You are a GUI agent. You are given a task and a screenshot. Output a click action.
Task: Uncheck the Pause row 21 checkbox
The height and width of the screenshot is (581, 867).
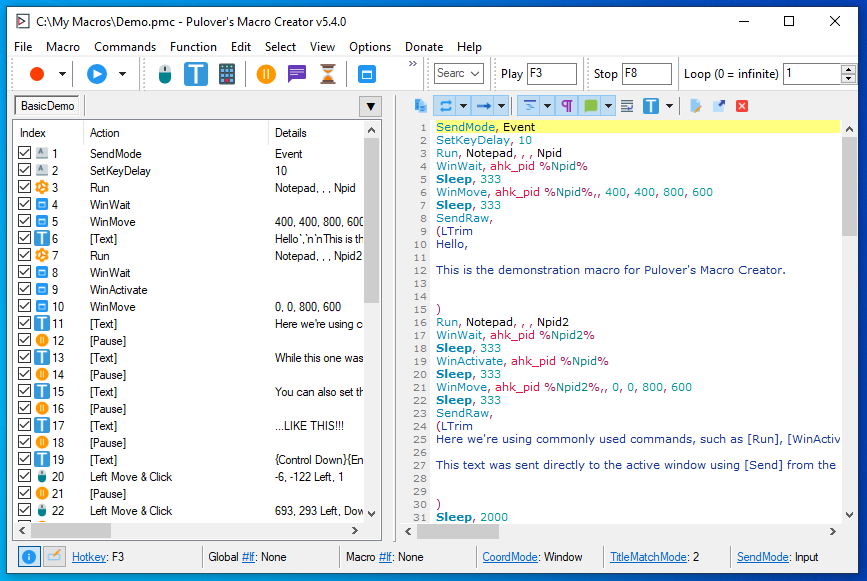[x=24, y=493]
